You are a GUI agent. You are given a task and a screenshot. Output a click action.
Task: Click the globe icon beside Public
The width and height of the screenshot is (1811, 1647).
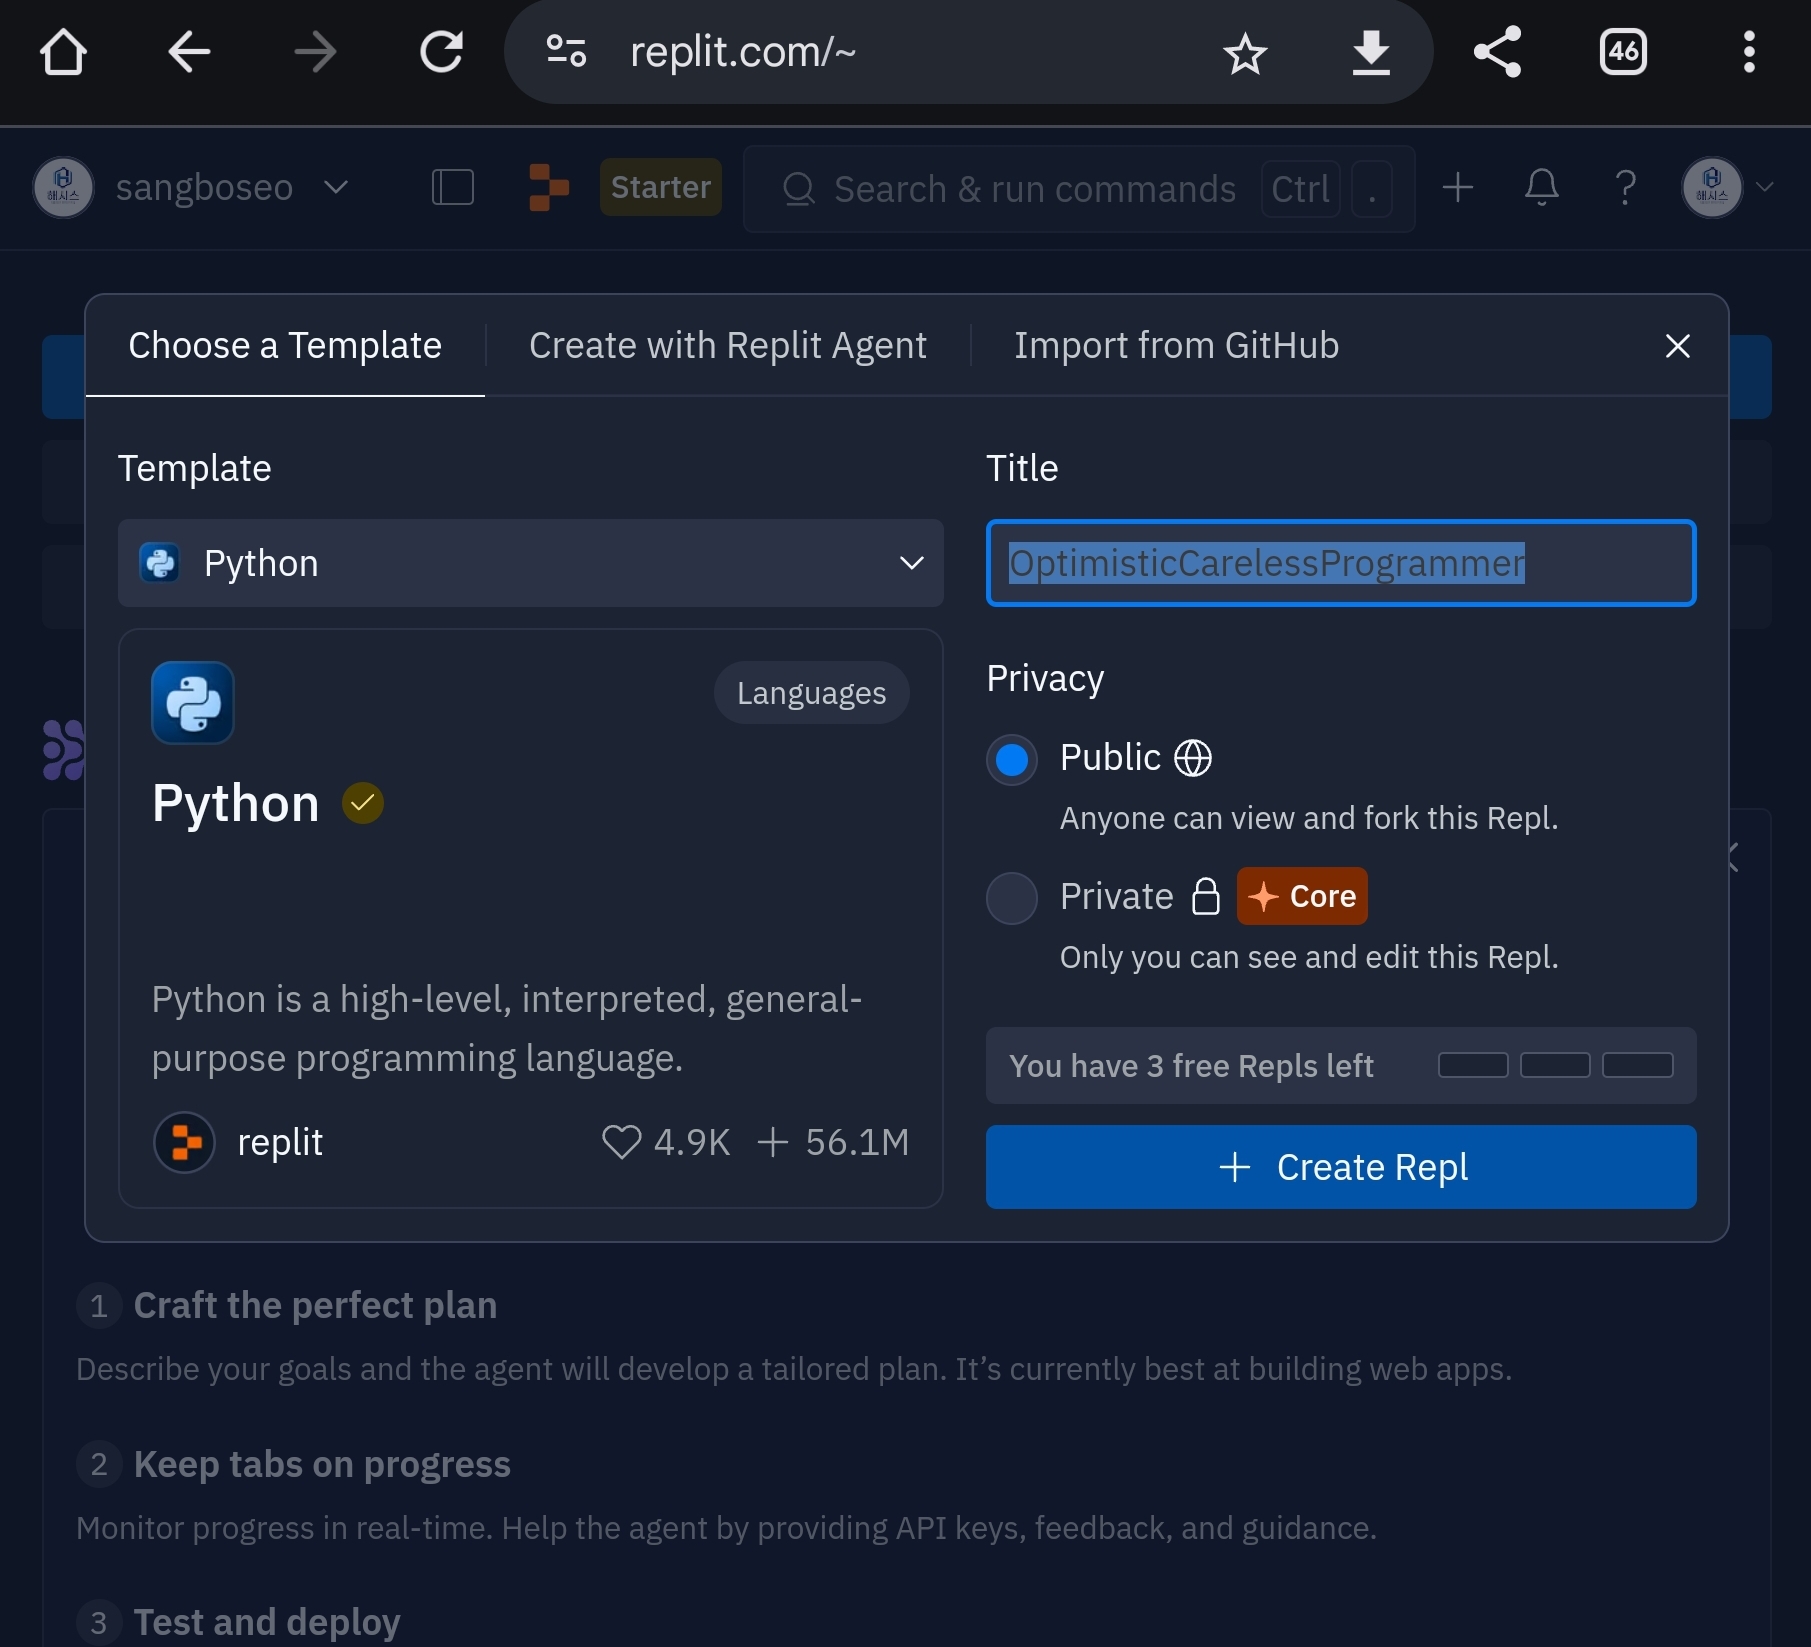point(1193,758)
